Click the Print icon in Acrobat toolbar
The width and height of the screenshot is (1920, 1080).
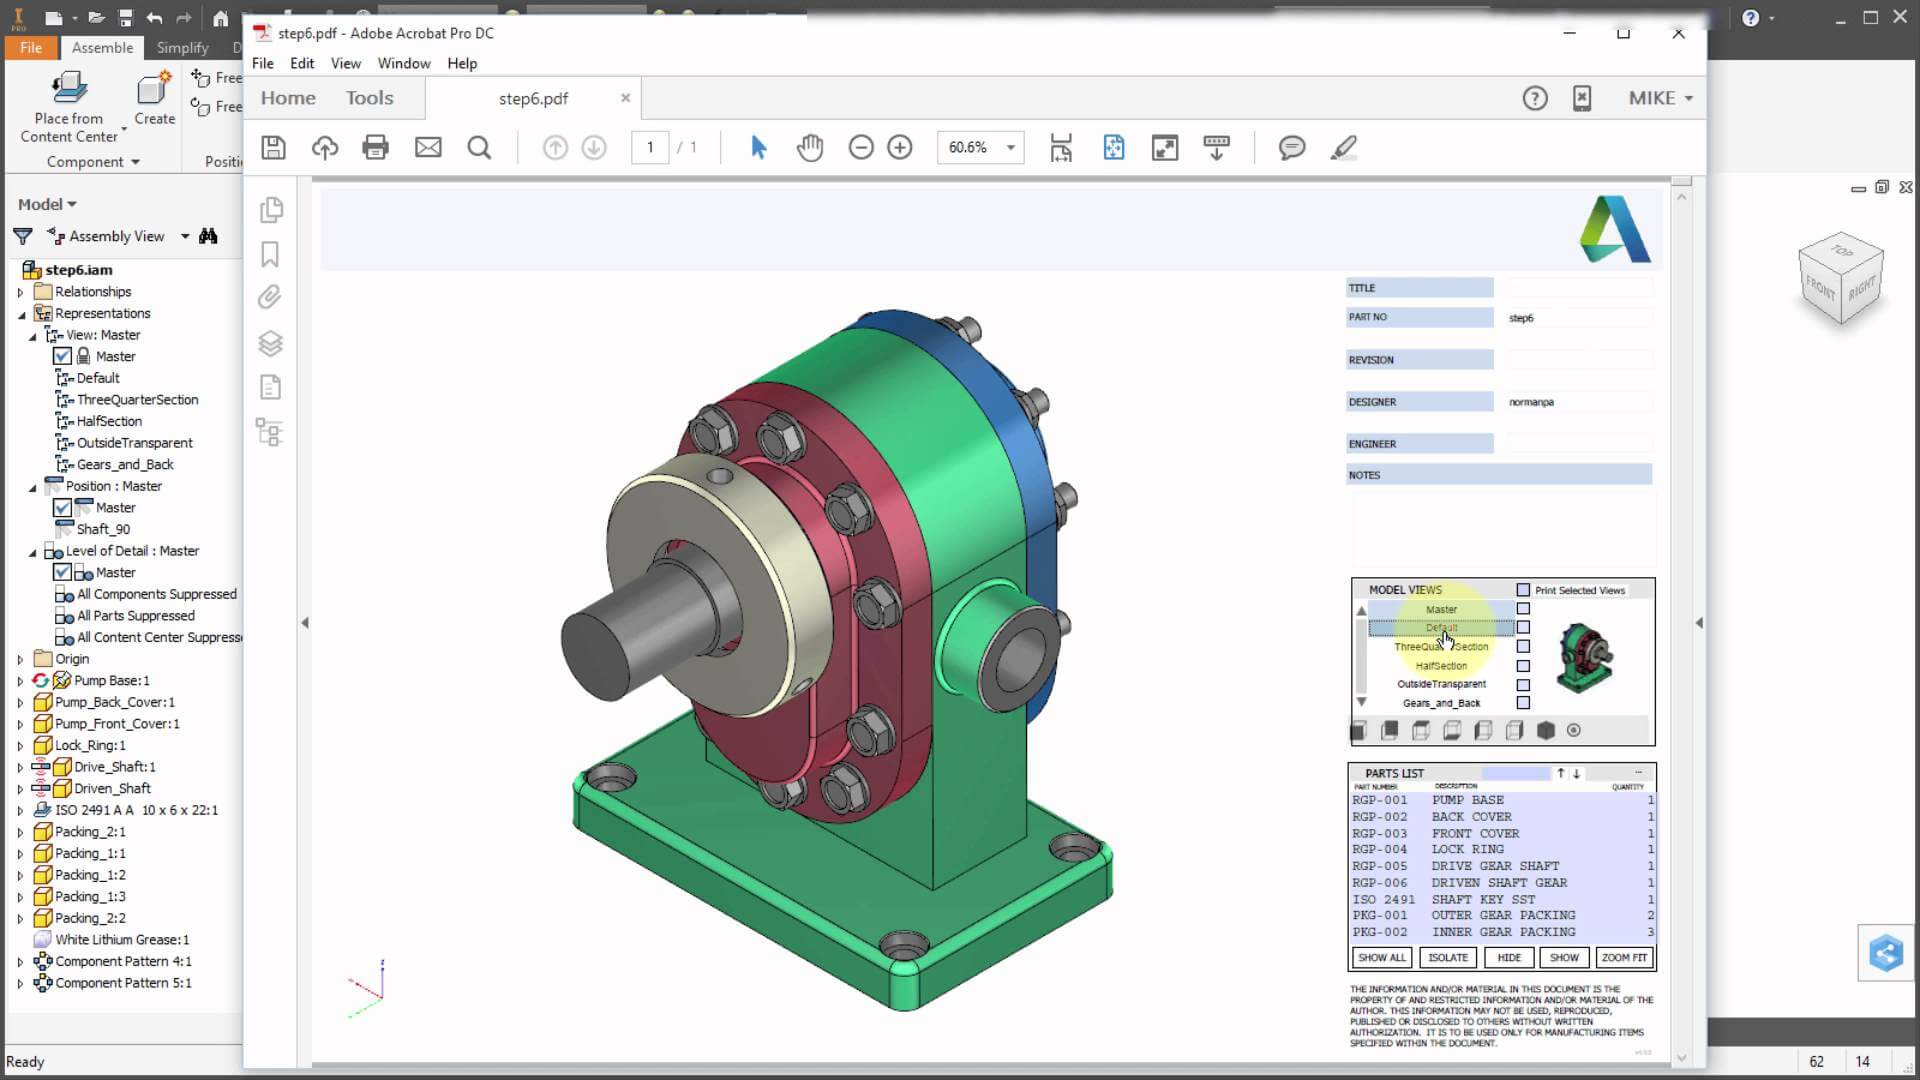click(375, 148)
